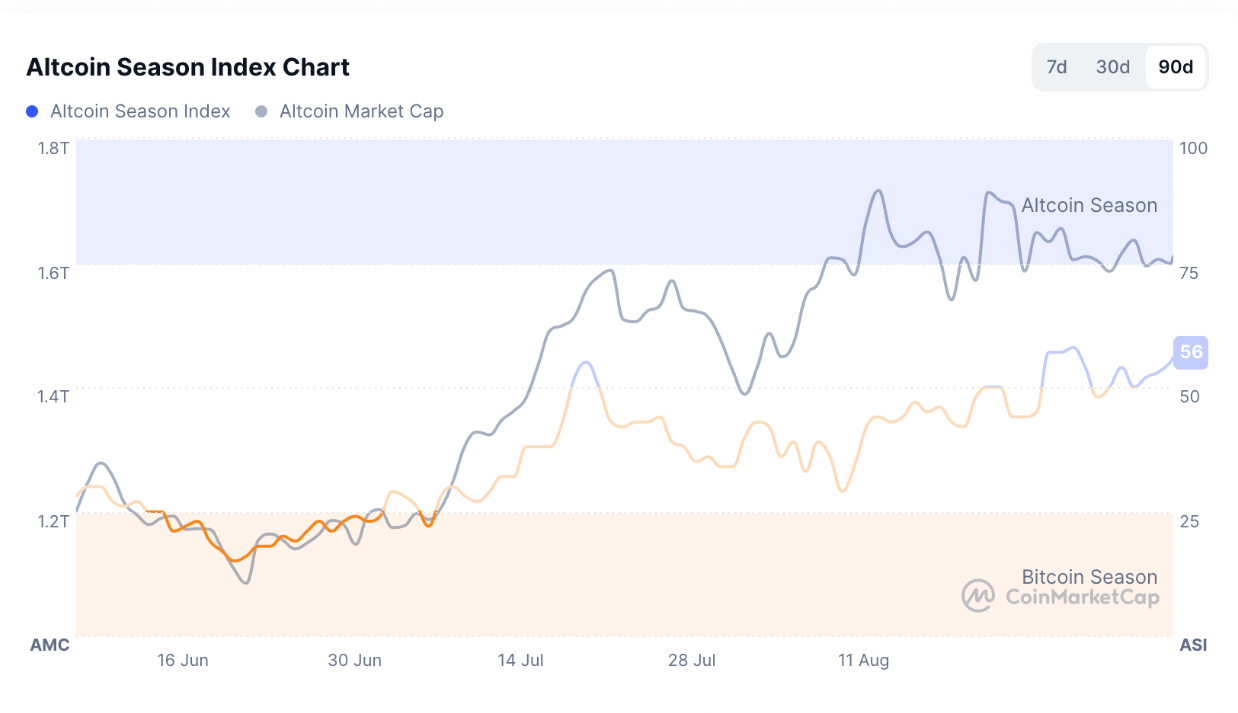This screenshot has width=1238, height=713.
Task: Click the 14 Jul date marker on timeline
Action: [x=521, y=660]
